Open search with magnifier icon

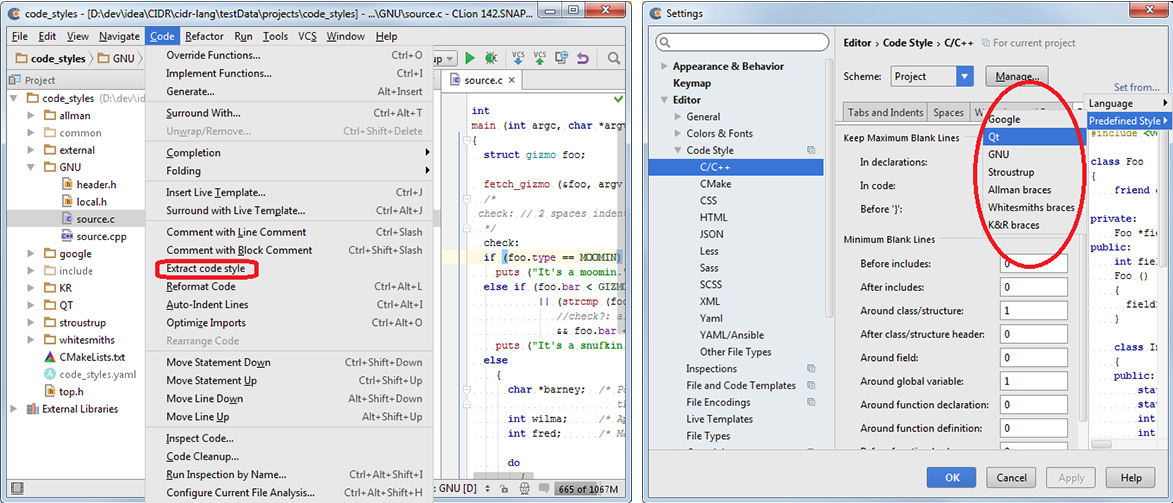[x=613, y=58]
